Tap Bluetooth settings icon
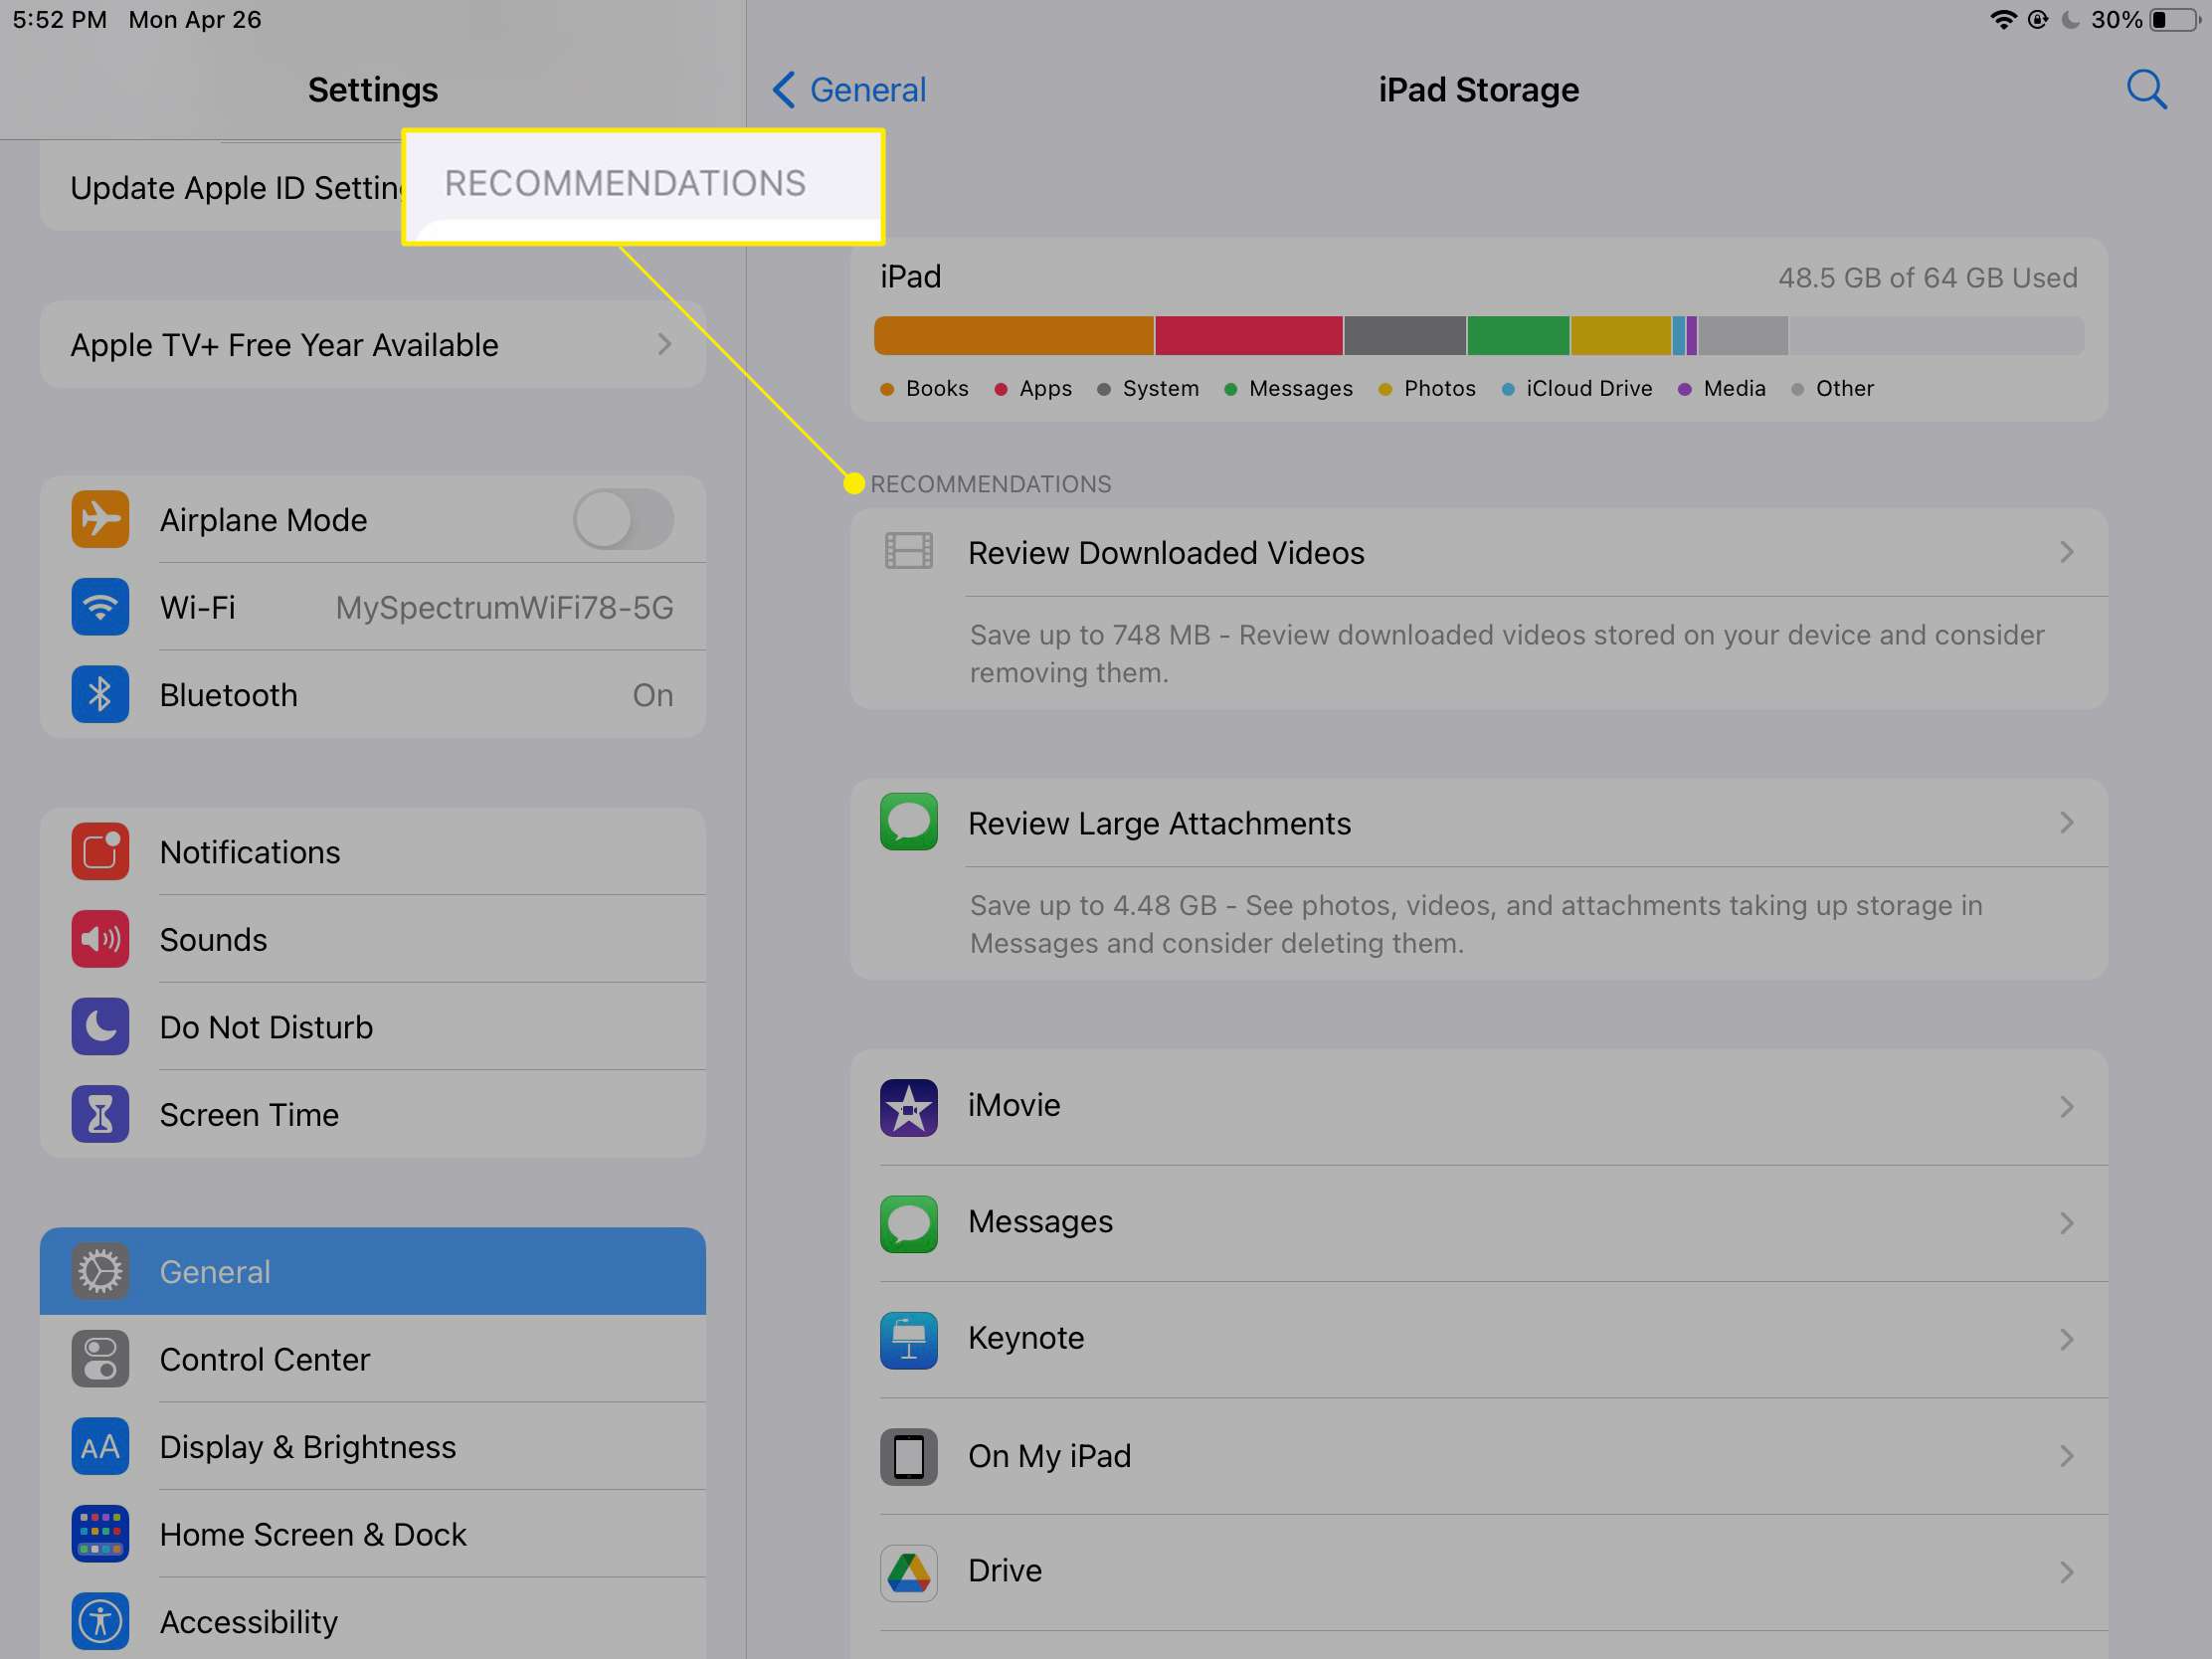This screenshot has width=2212, height=1659. tap(97, 695)
